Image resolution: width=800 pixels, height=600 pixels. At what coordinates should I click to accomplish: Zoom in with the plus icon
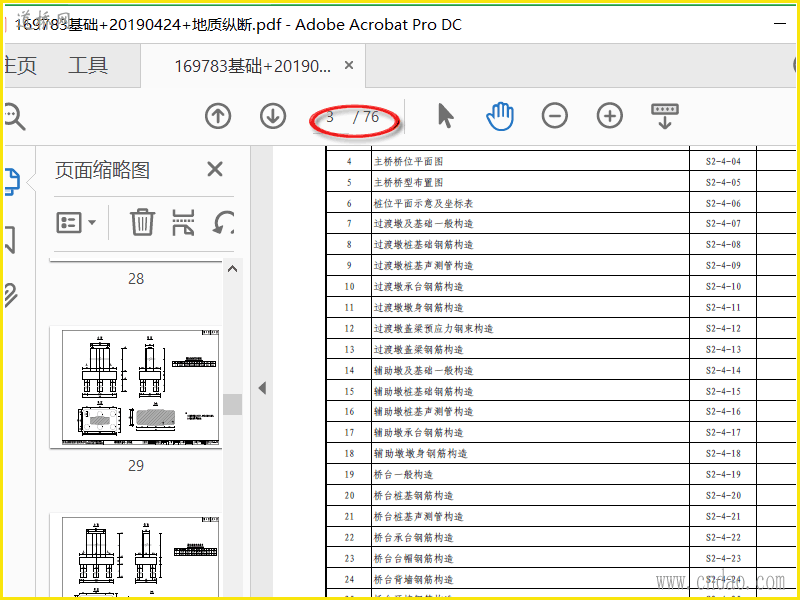pos(610,116)
